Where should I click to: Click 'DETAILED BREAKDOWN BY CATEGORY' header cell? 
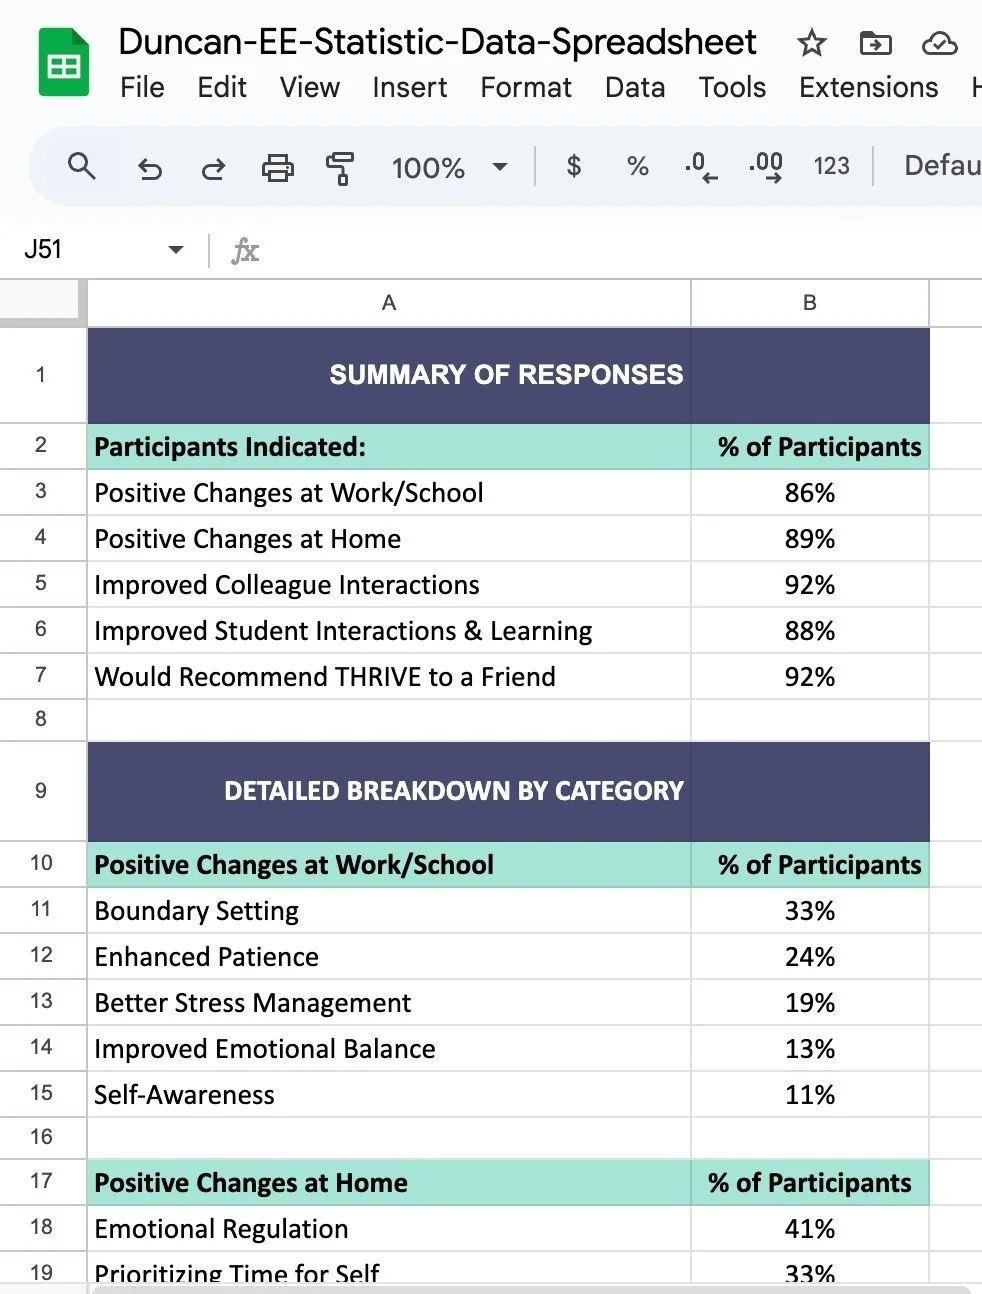389,791
